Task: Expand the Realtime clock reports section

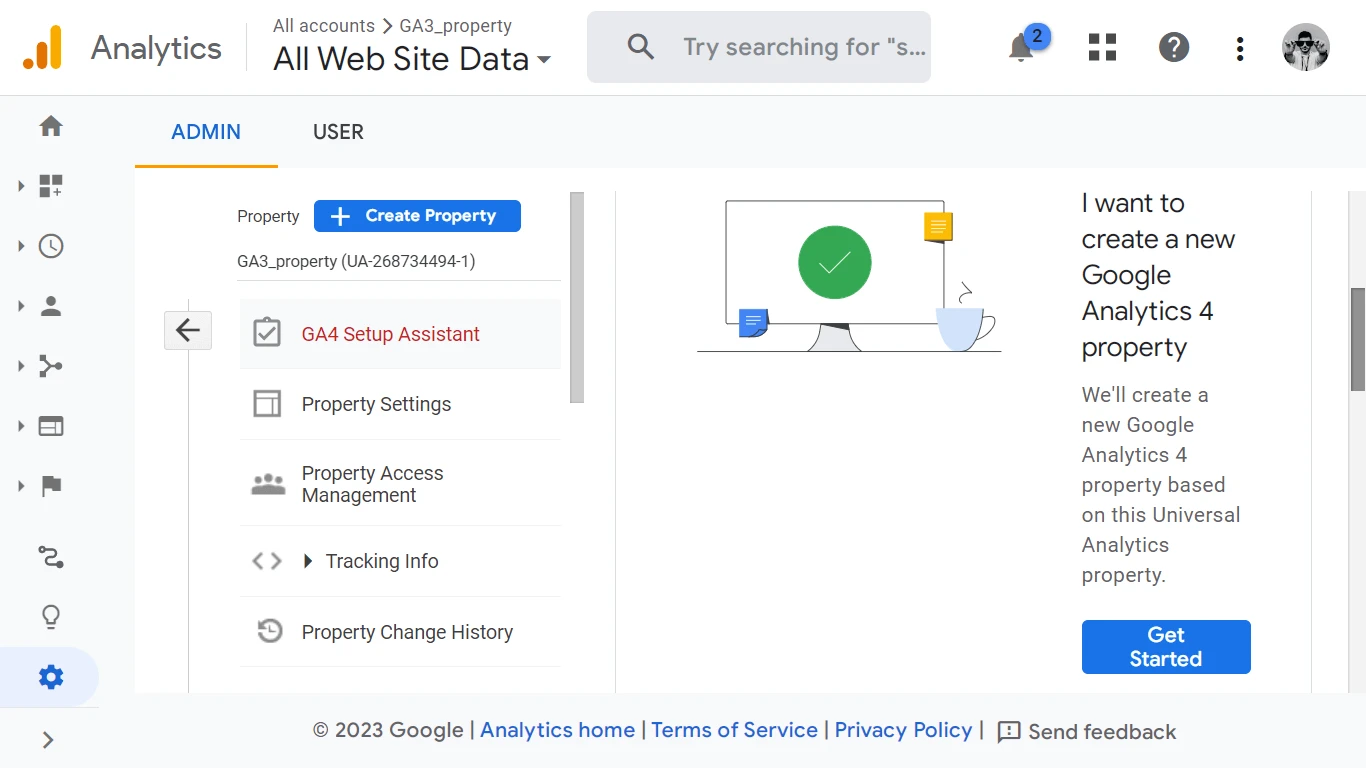Action: click(x=50, y=246)
